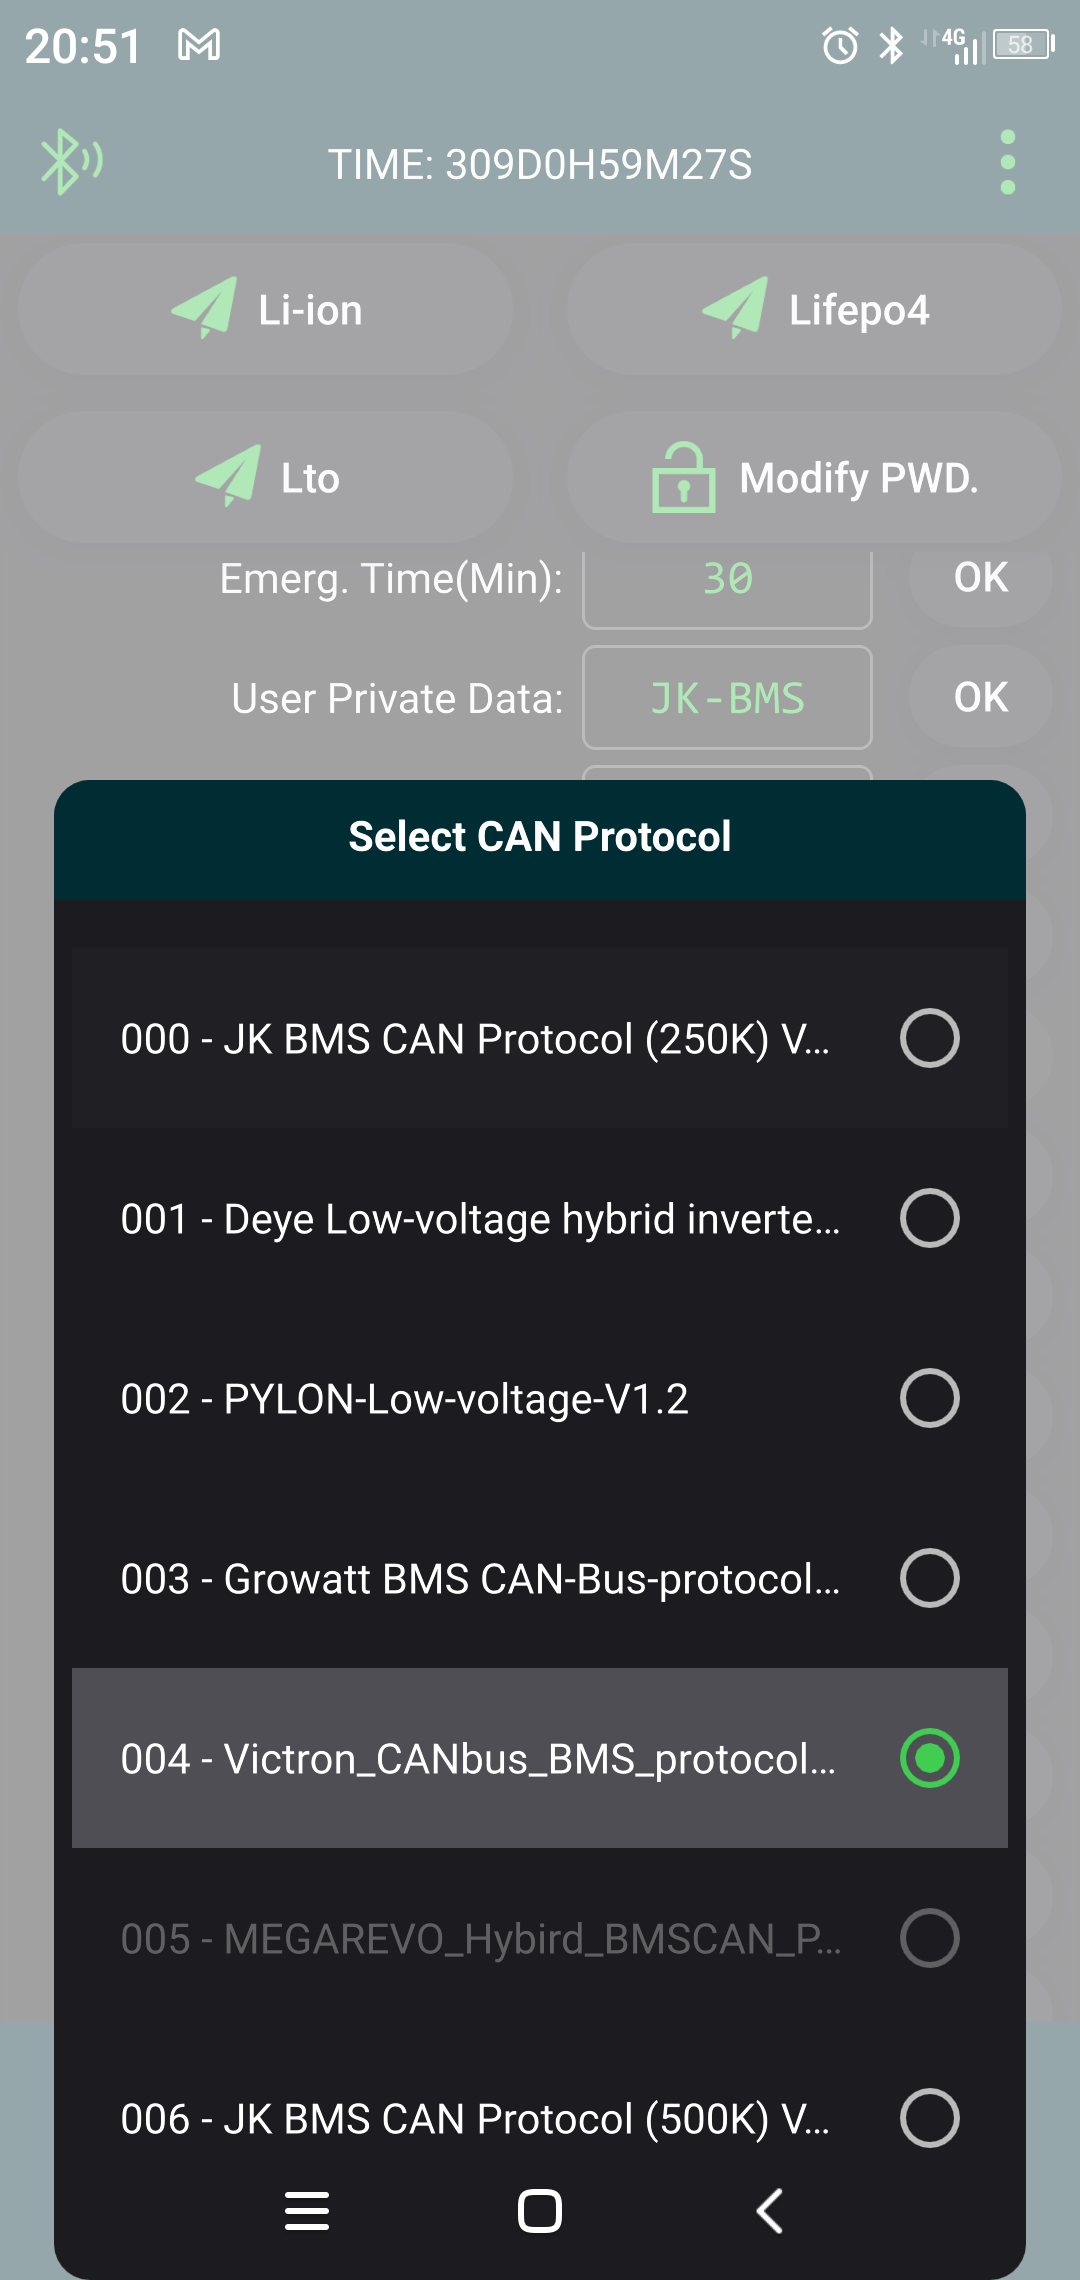Viewport: 1080px width, 2280px height.
Task: Open the Android recent apps icon
Action: pyautogui.click(x=307, y=2210)
